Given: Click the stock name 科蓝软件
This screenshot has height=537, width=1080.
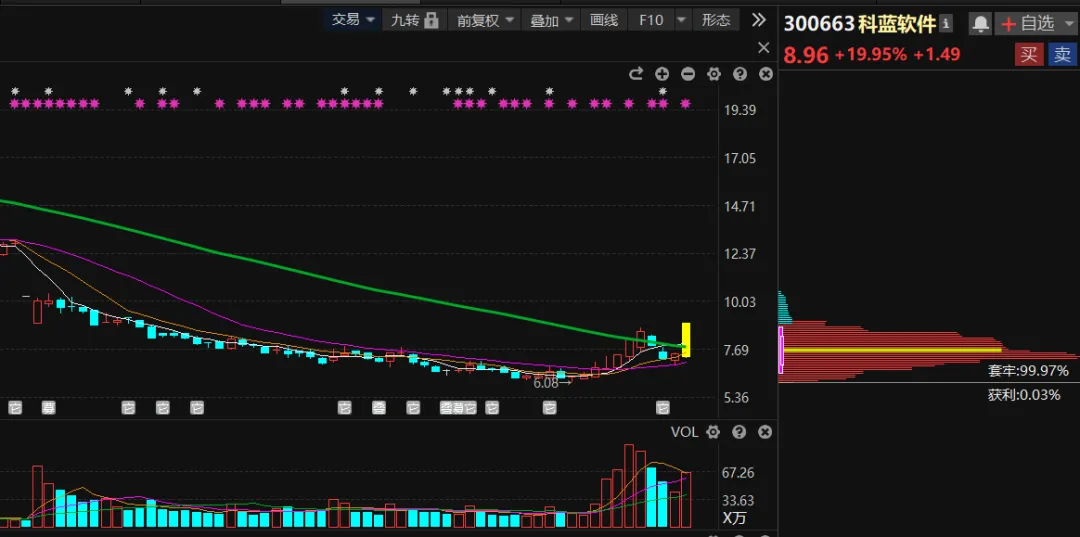Looking at the screenshot, I should (897, 24).
